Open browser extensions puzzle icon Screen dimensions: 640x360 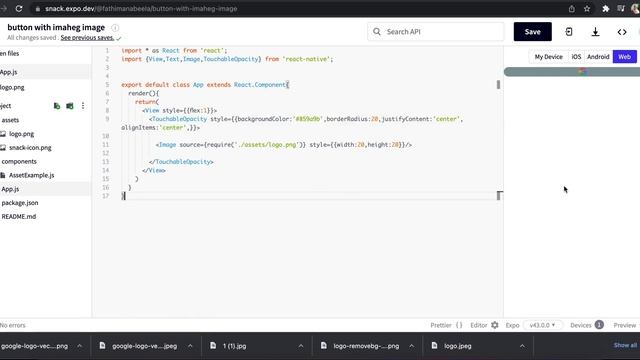click(x=606, y=9)
